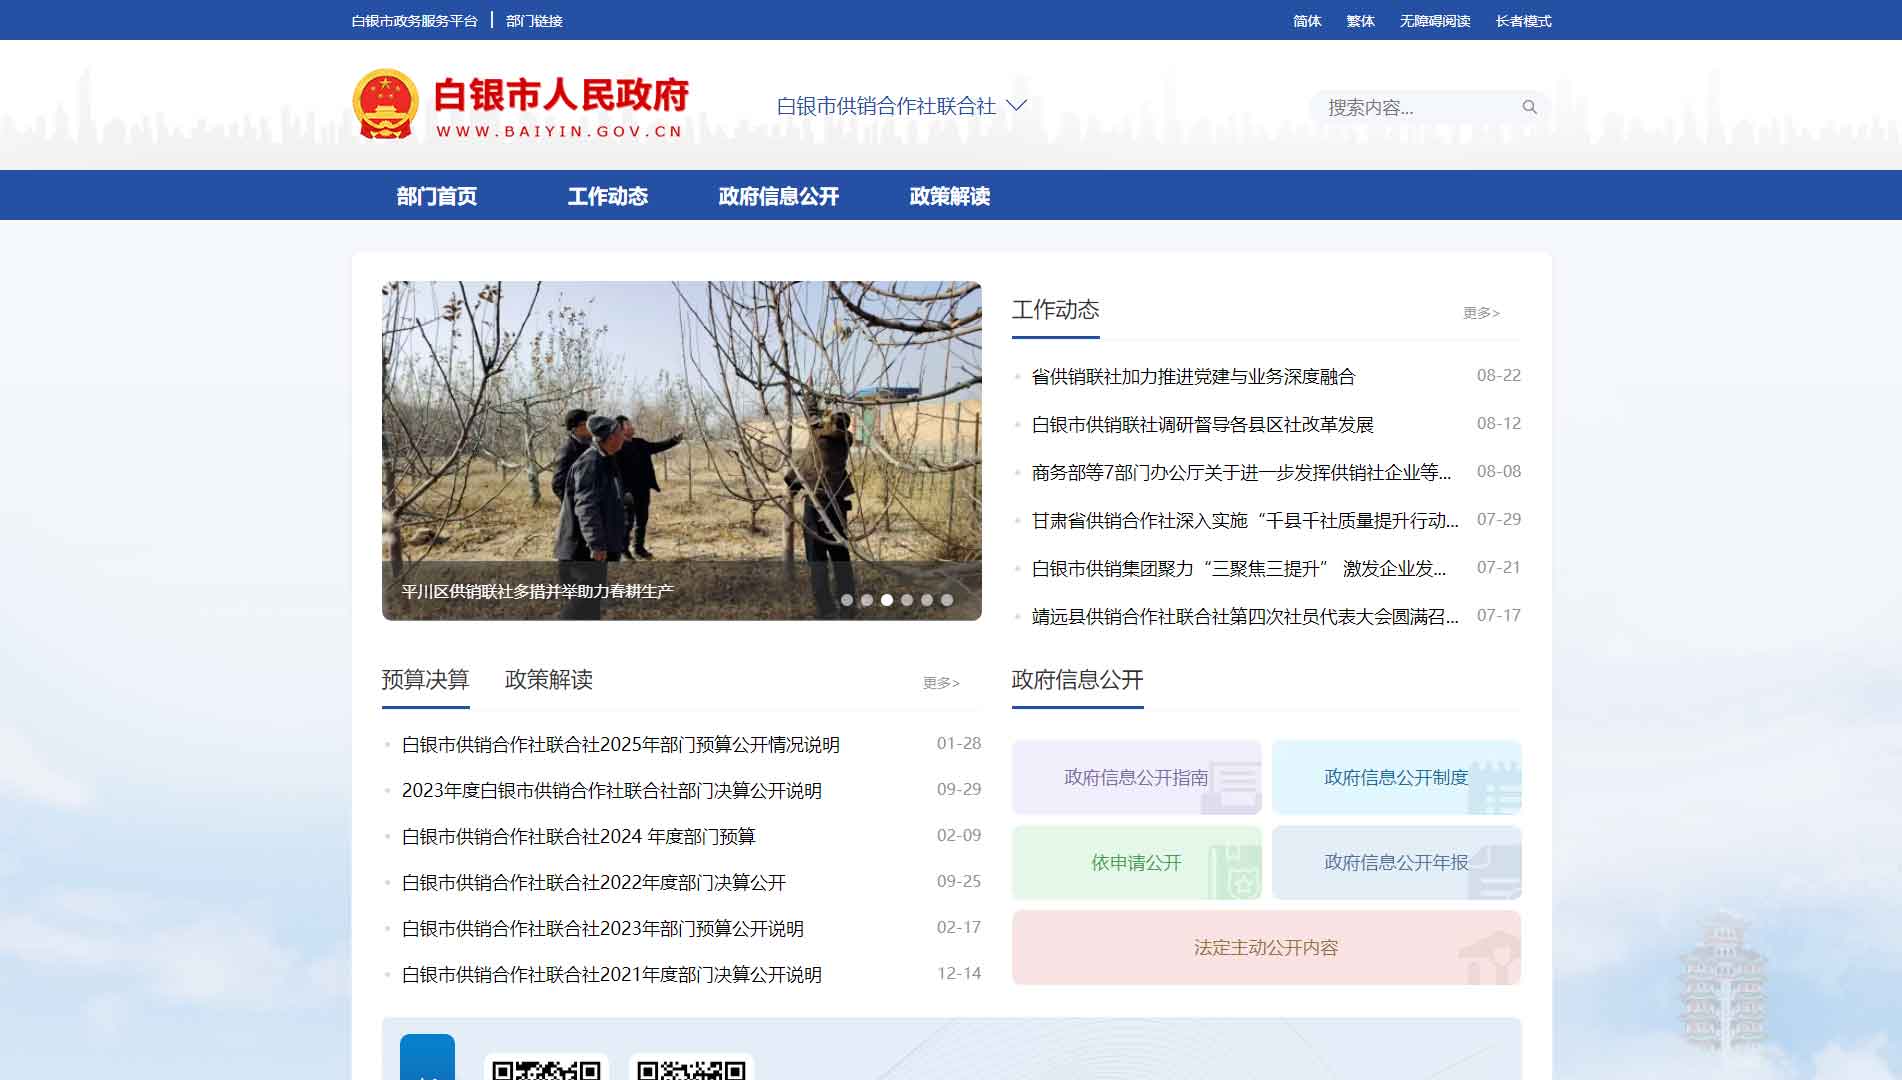Screen dimensions: 1902x1080
Task: Open the 政府信息公开年报 card
Action: click(1396, 862)
